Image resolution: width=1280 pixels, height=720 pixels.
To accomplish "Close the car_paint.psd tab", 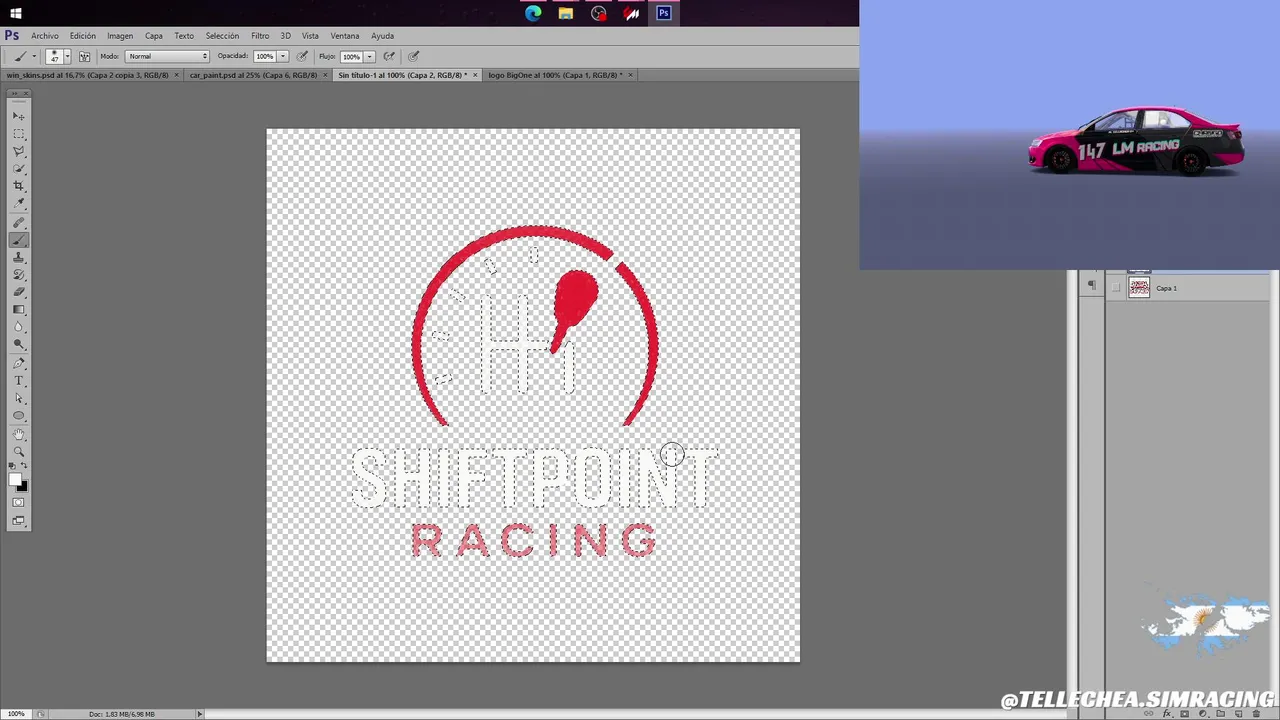I will coord(325,75).
